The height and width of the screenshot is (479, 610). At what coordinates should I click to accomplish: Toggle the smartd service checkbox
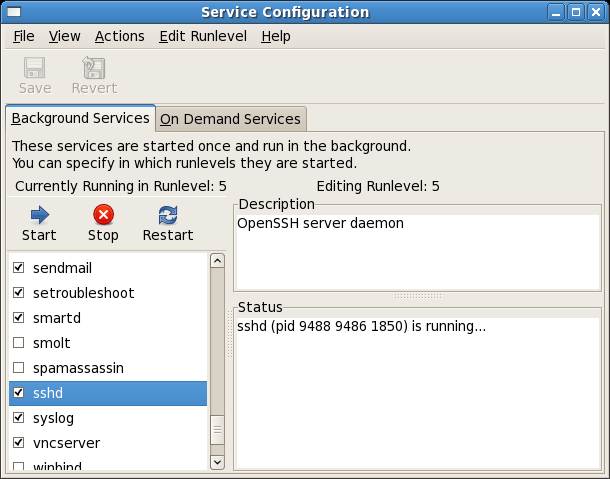[18, 318]
